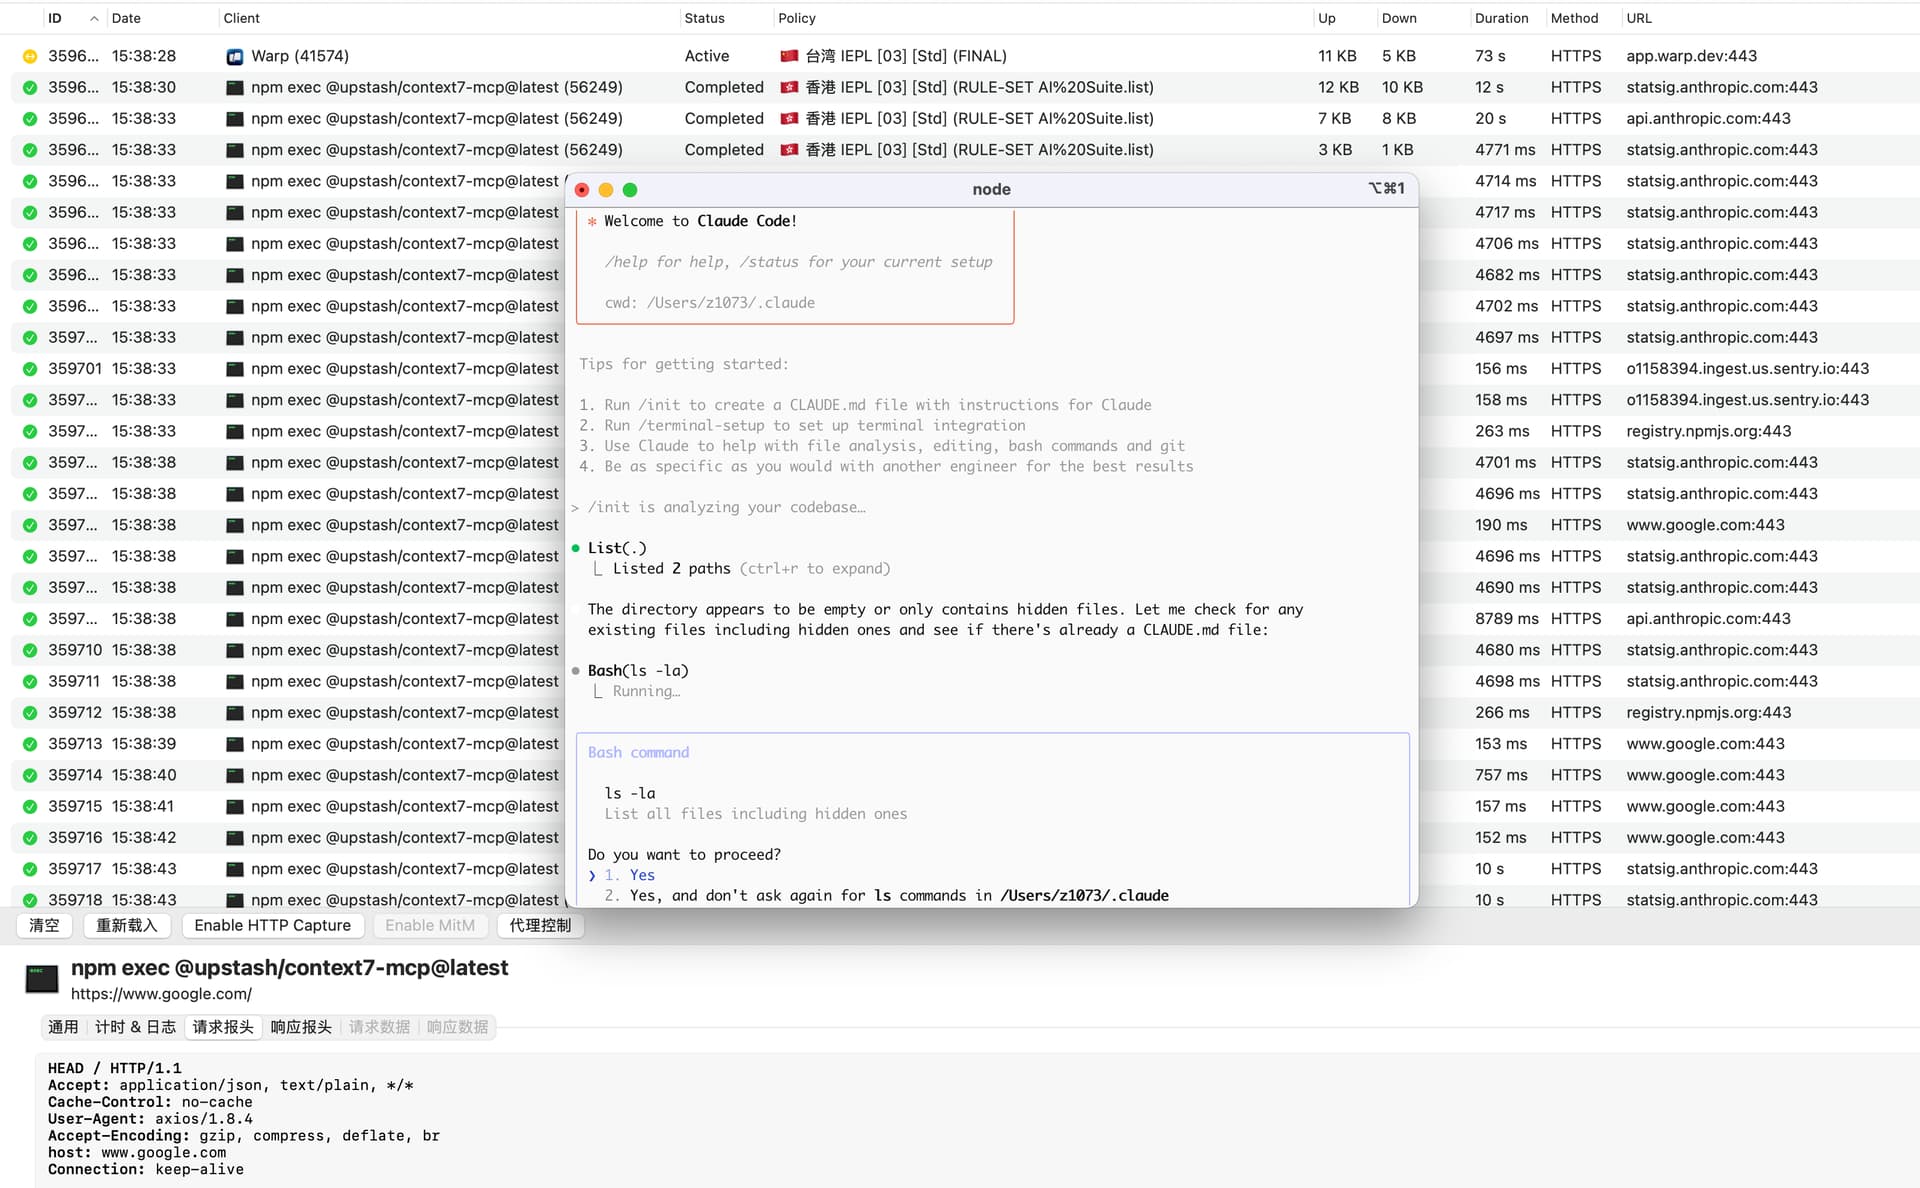Click 'Bash command' heading in node window
Screen dimensions: 1920x1188
coord(638,752)
